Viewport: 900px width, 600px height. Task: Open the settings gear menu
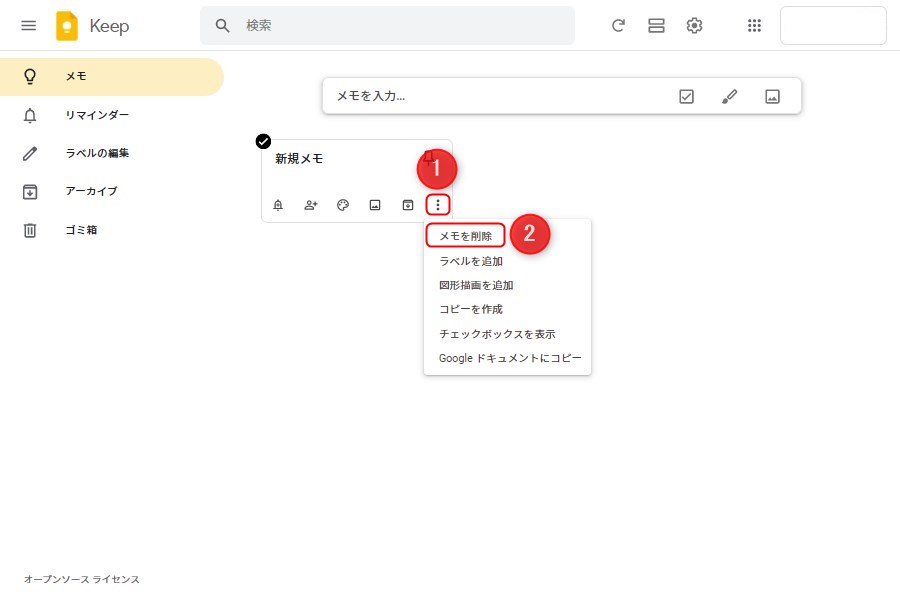coord(694,26)
